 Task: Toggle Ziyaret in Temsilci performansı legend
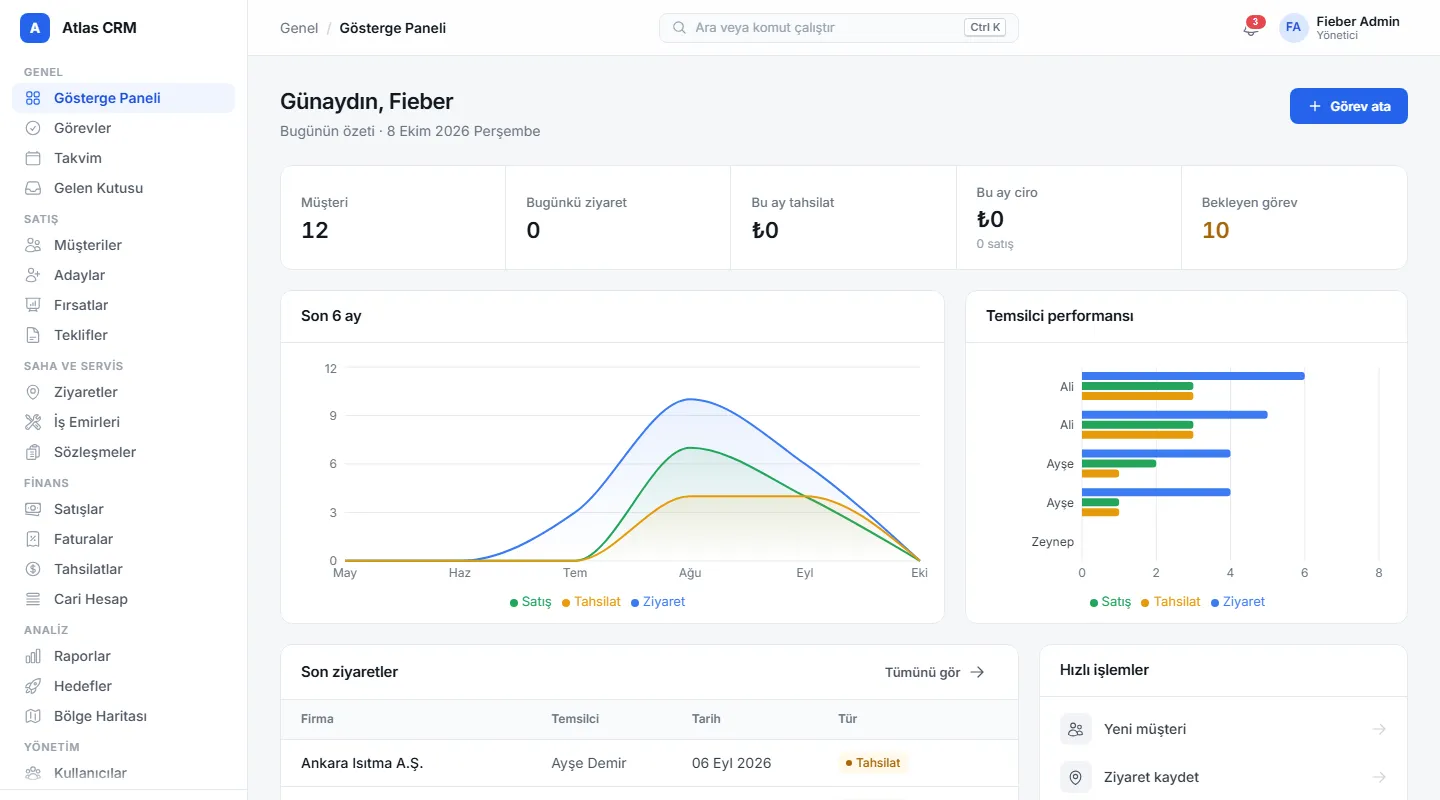coord(1238,602)
